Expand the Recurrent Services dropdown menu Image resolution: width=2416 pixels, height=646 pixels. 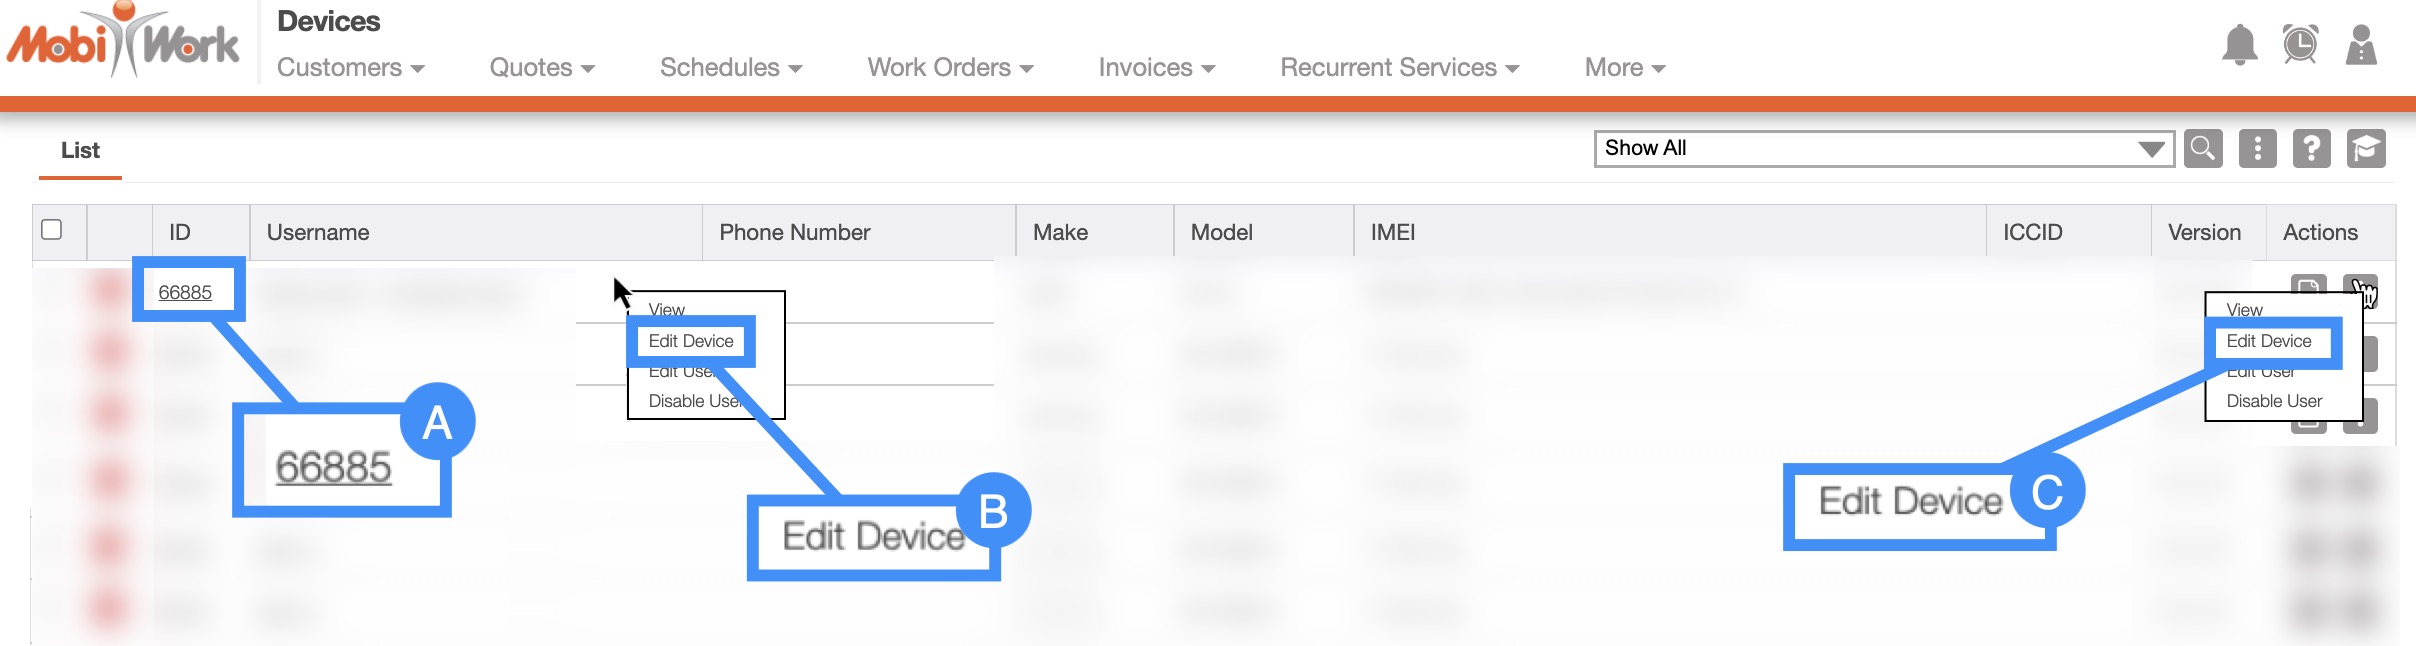coord(1399,68)
